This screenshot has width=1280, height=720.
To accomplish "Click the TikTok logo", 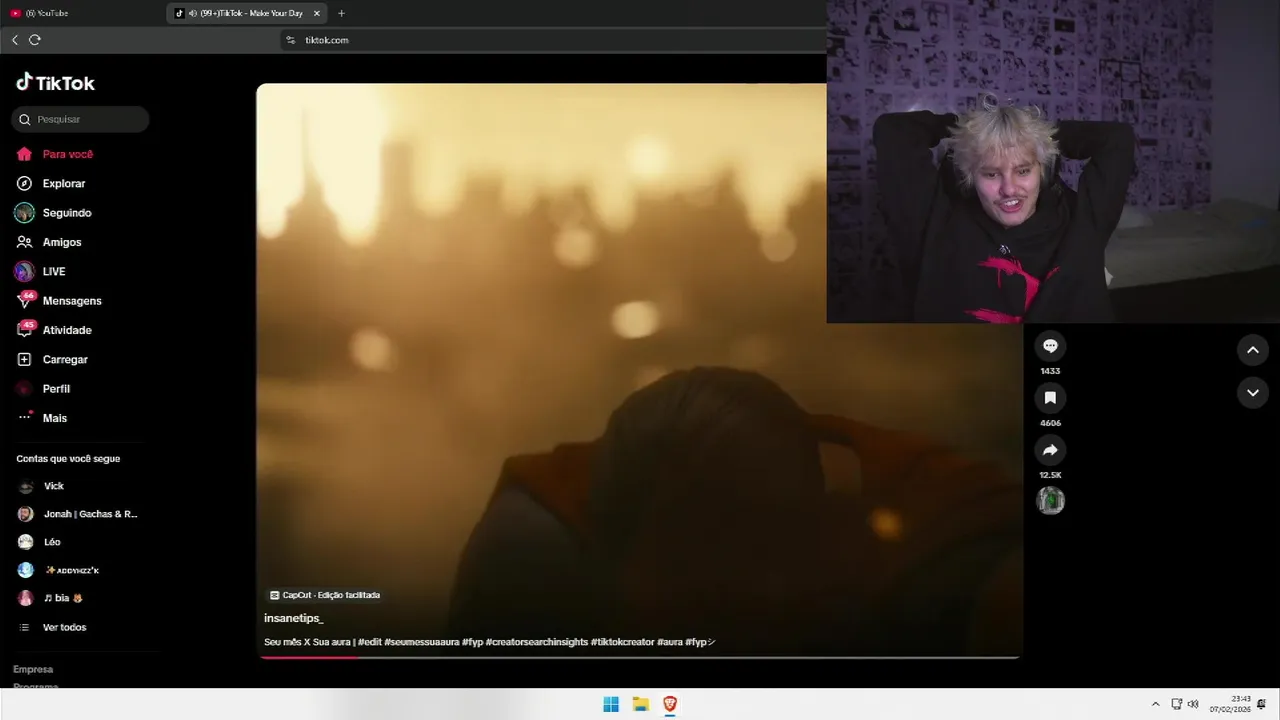I will point(55,83).
